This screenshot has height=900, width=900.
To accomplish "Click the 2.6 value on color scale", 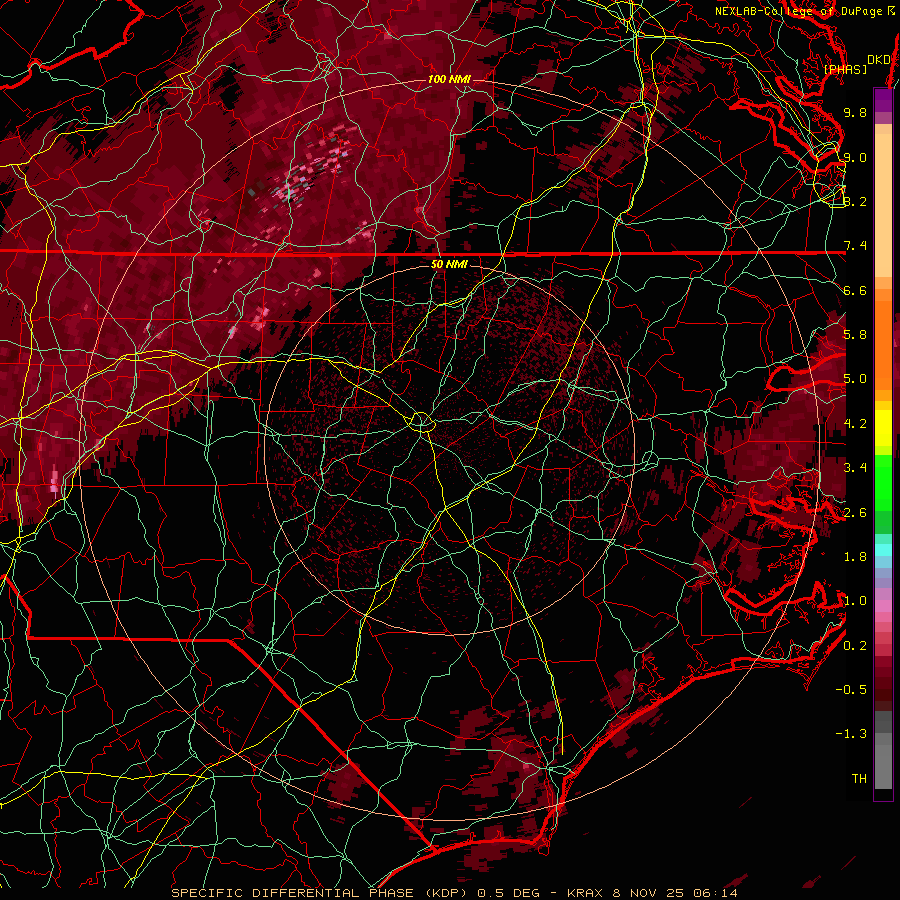I will 855,513.
